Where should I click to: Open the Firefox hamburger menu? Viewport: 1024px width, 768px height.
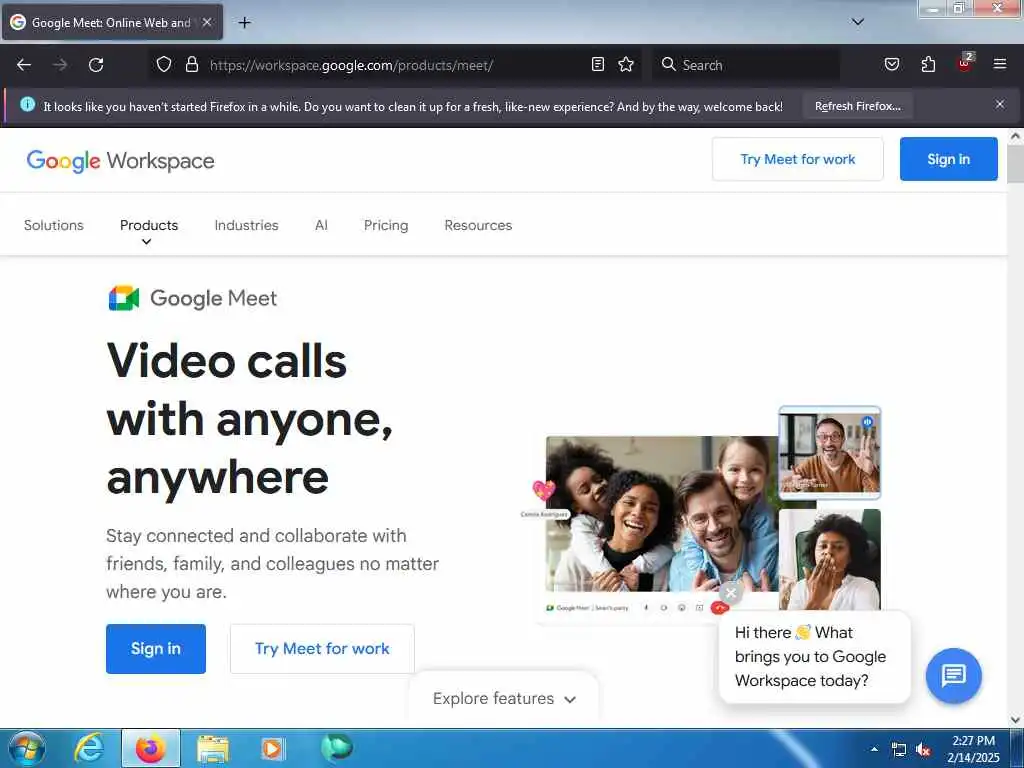pos(999,64)
